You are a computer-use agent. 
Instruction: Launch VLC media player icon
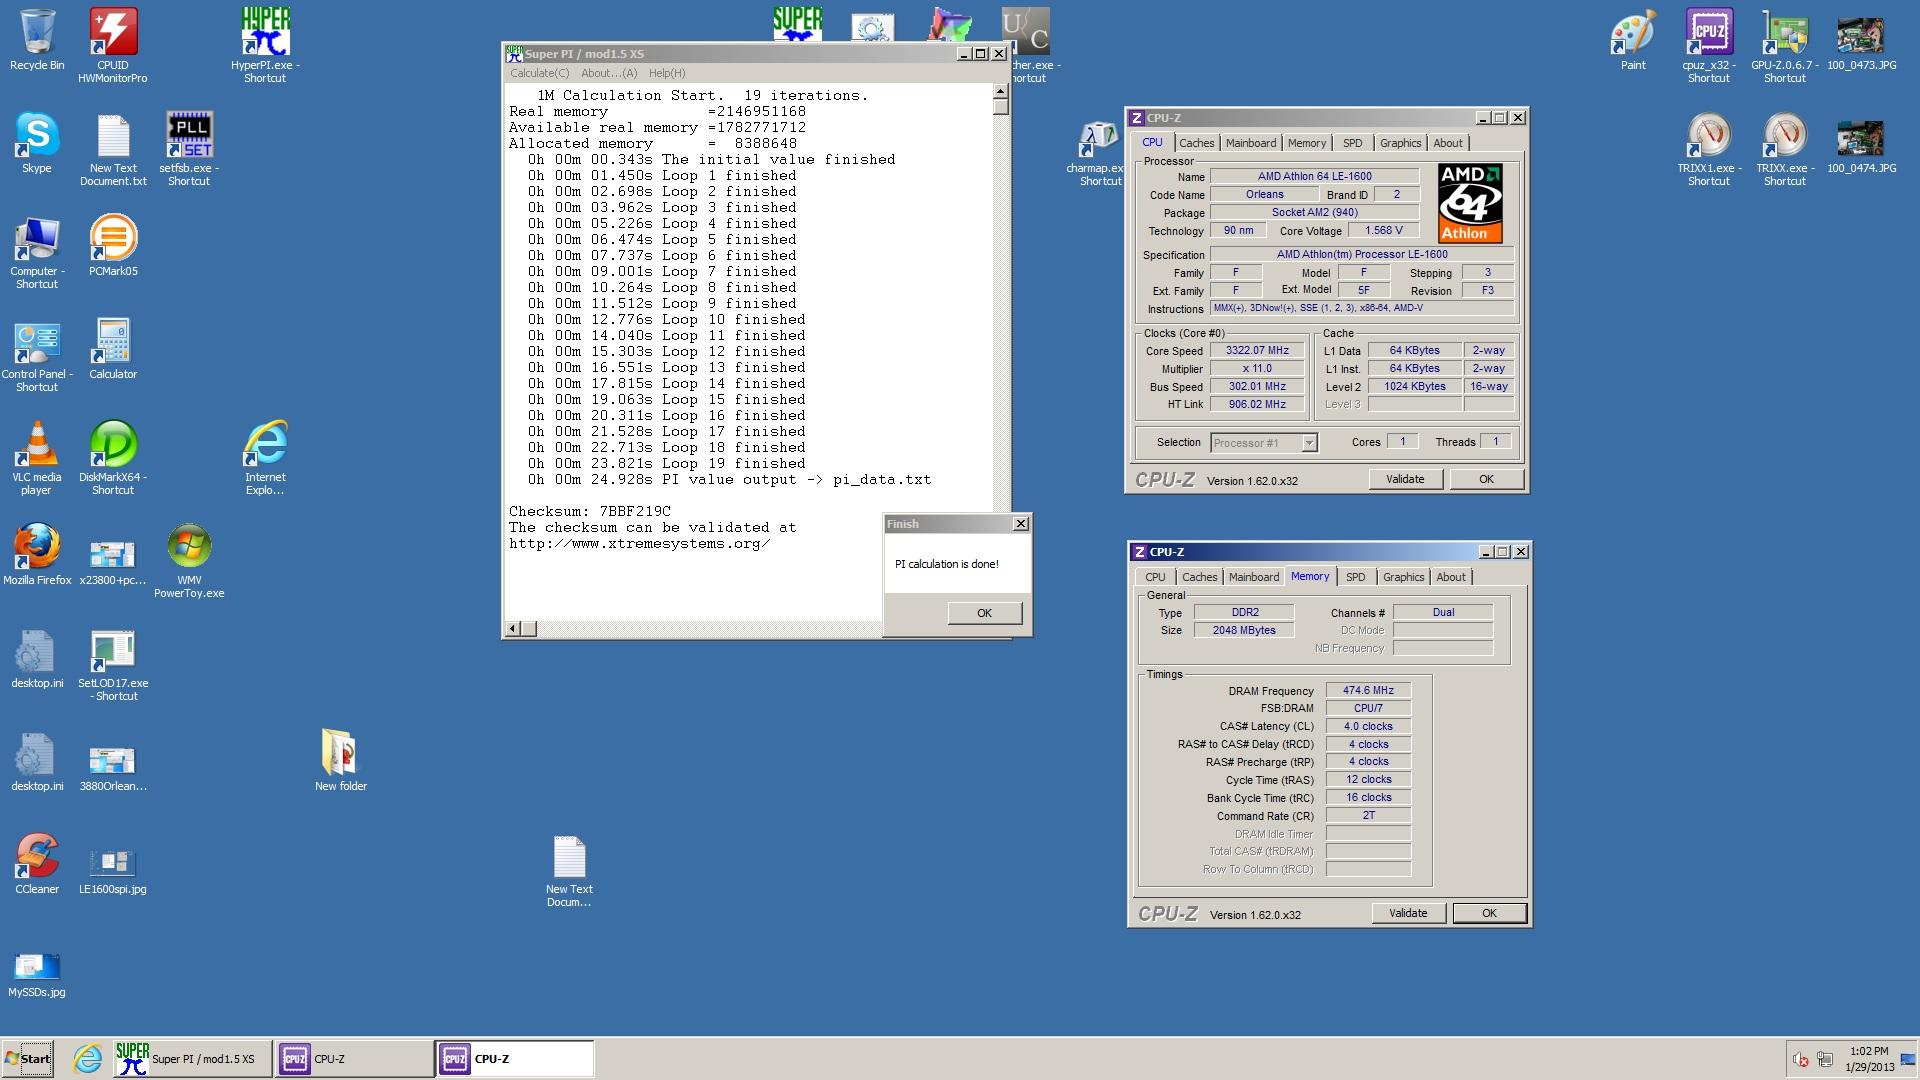click(x=37, y=458)
